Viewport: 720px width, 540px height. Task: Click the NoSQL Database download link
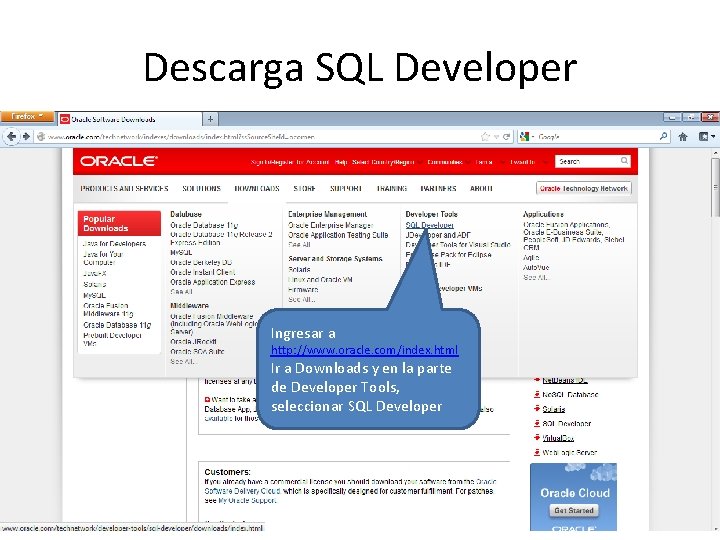pyautogui.click(x=570, y=394)
